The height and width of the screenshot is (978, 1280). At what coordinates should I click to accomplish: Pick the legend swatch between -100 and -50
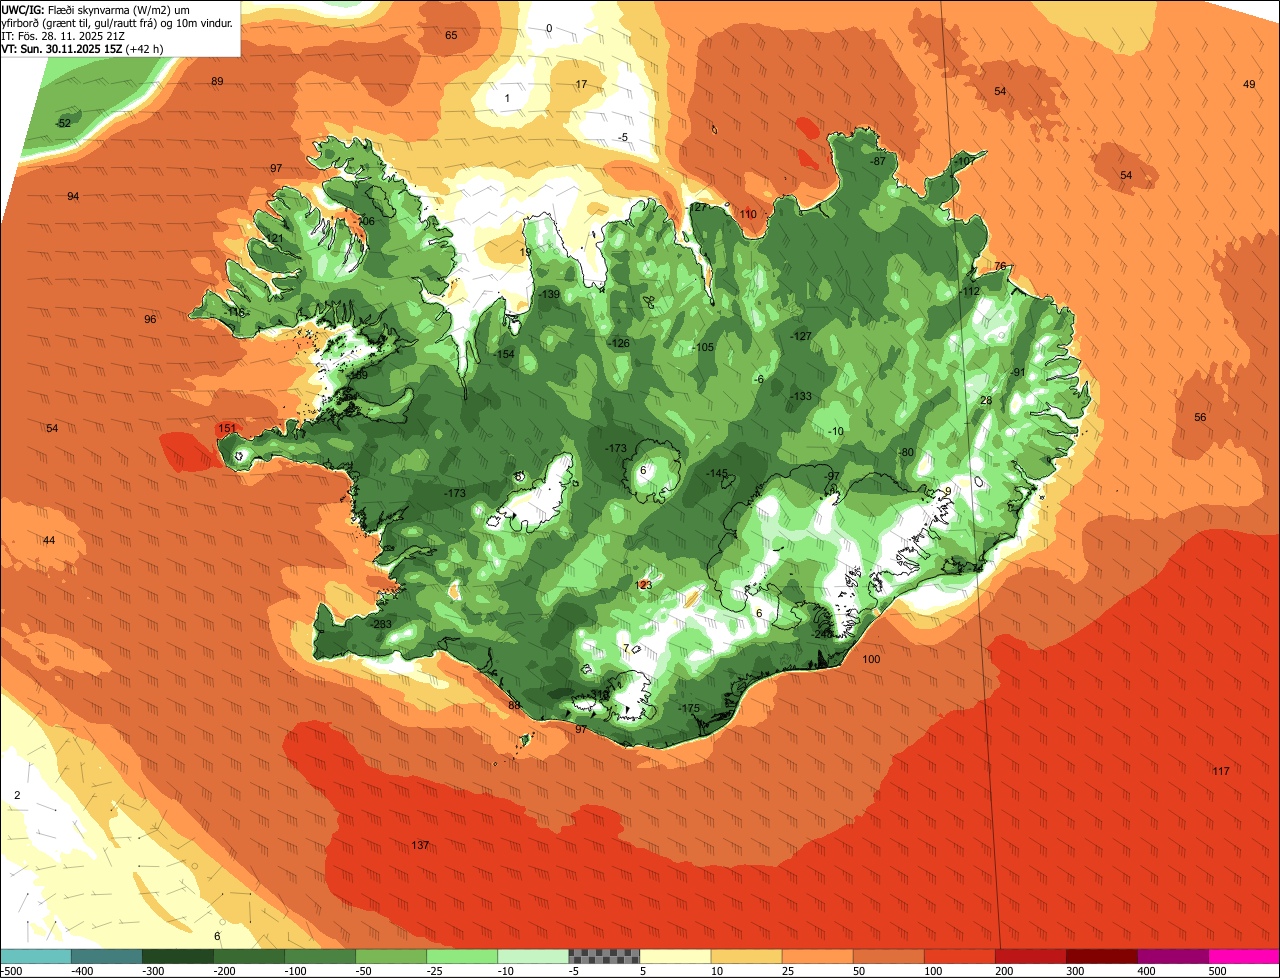[320, 956]
